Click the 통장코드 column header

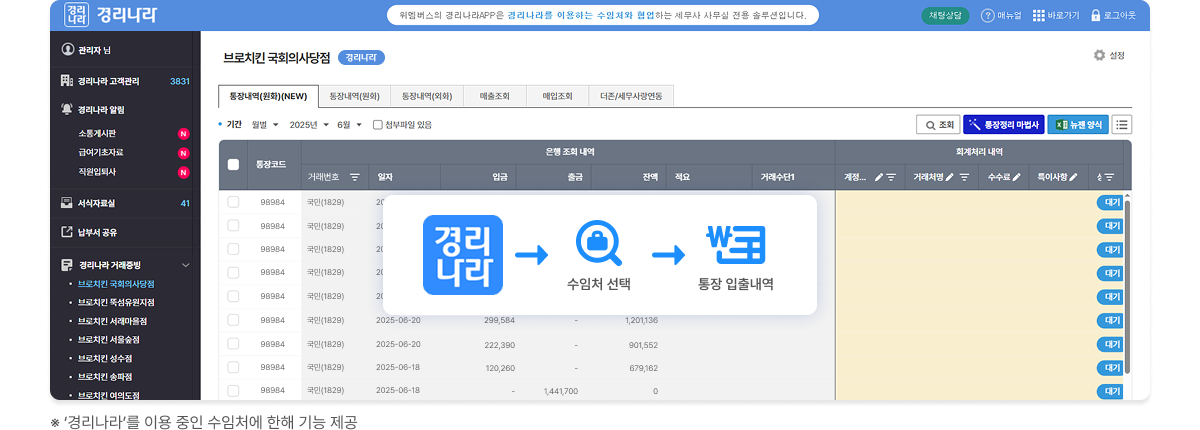[272, 164]
